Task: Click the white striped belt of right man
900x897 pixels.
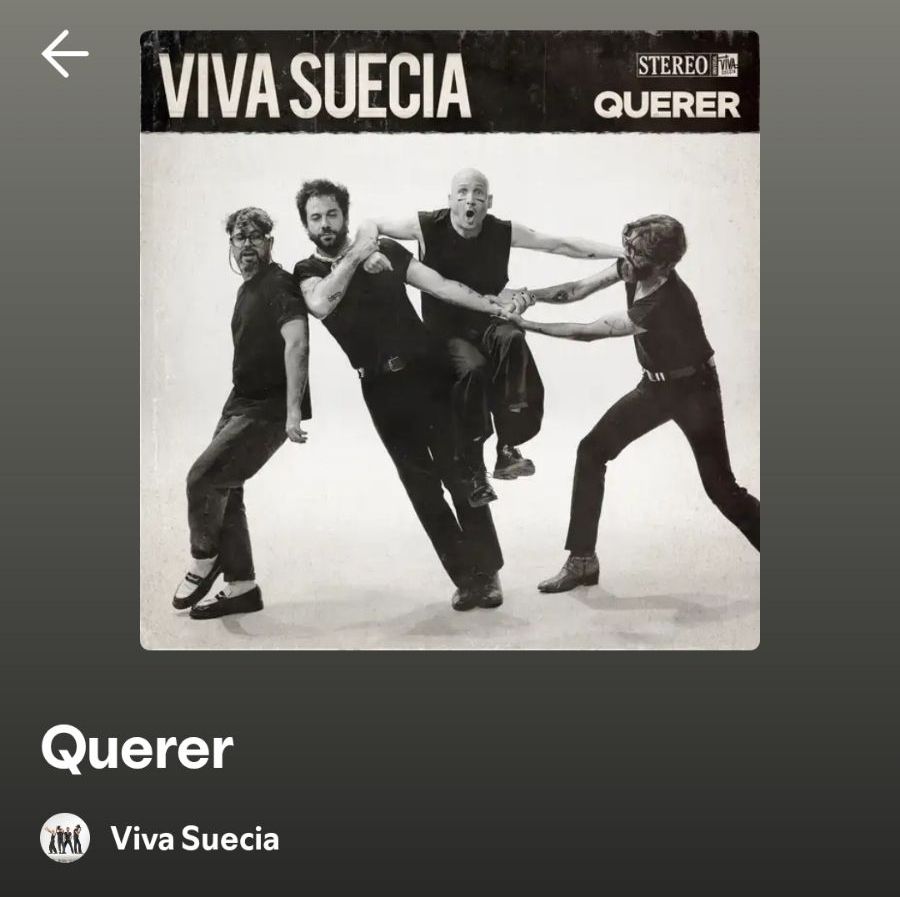Action: [x=654, y=375]
